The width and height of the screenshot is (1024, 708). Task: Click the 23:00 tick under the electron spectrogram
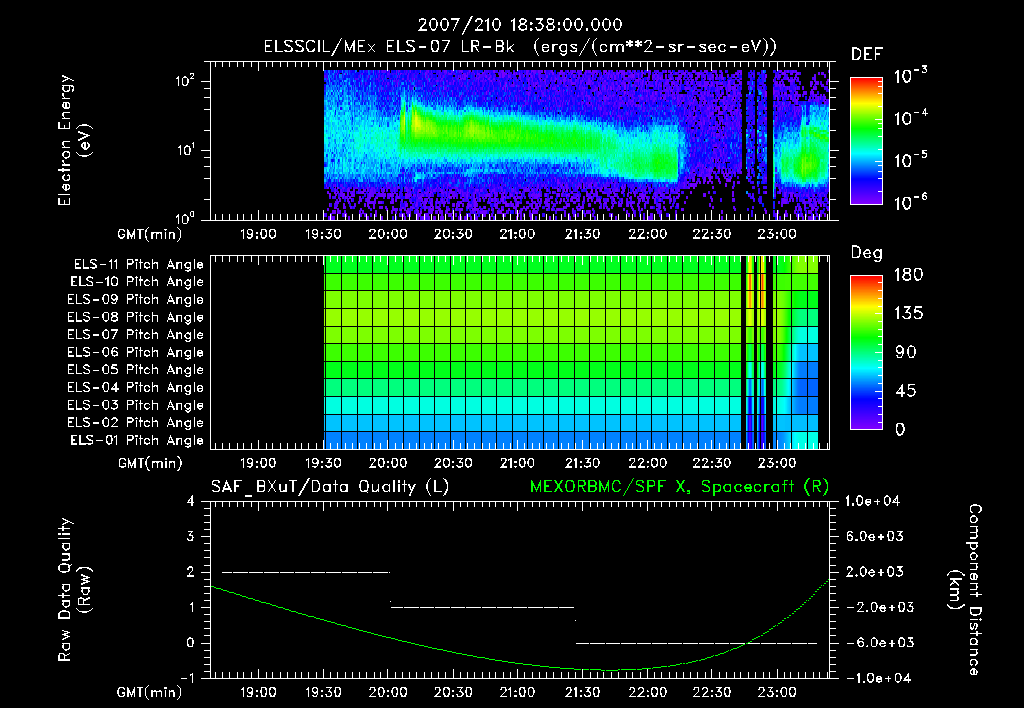[x=776, y=234]
